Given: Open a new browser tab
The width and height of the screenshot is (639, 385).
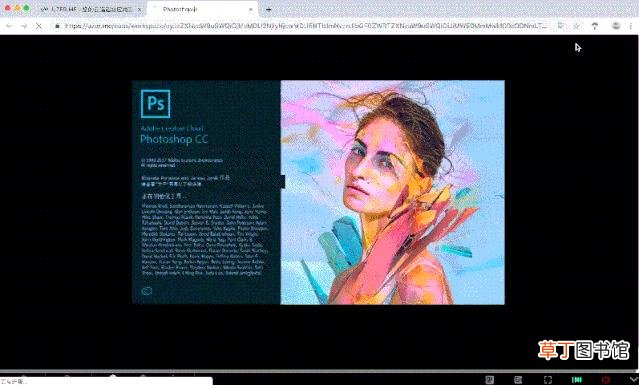Looking at the screenshot, I should click(269, 9).
